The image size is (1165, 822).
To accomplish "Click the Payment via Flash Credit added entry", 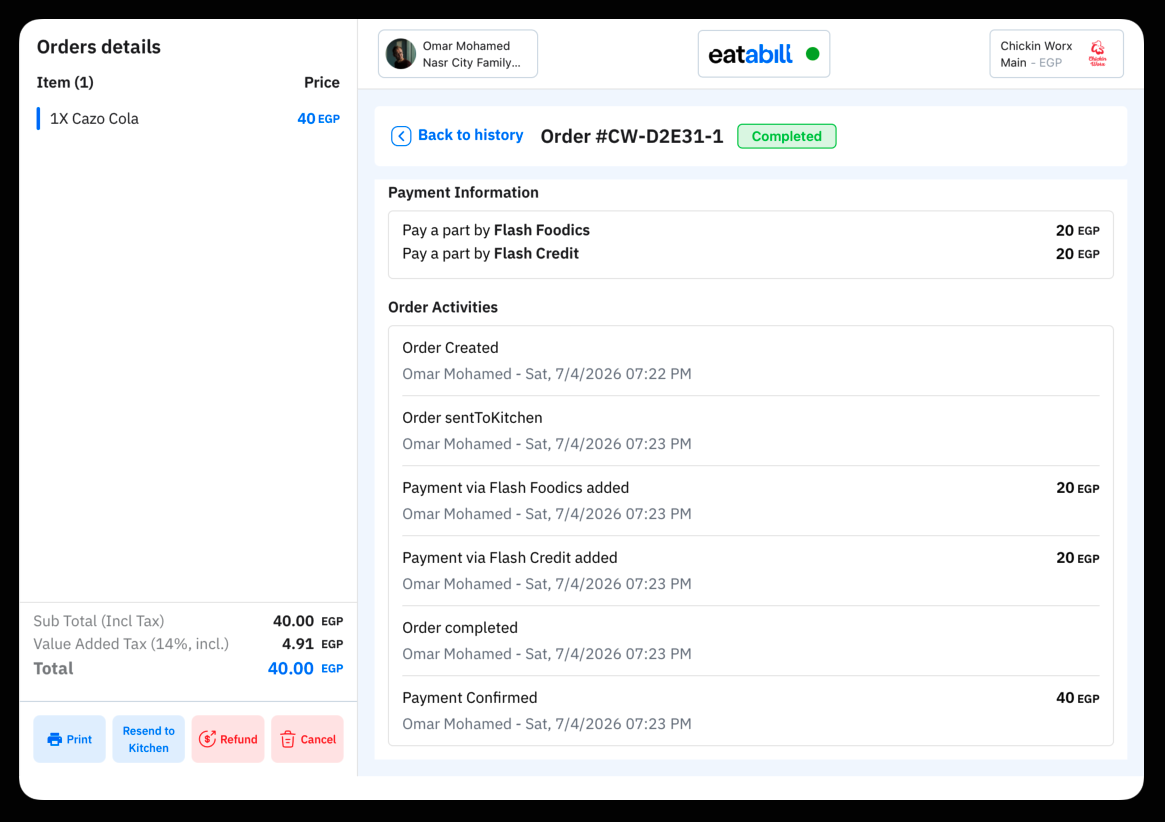I will point(750,570).
